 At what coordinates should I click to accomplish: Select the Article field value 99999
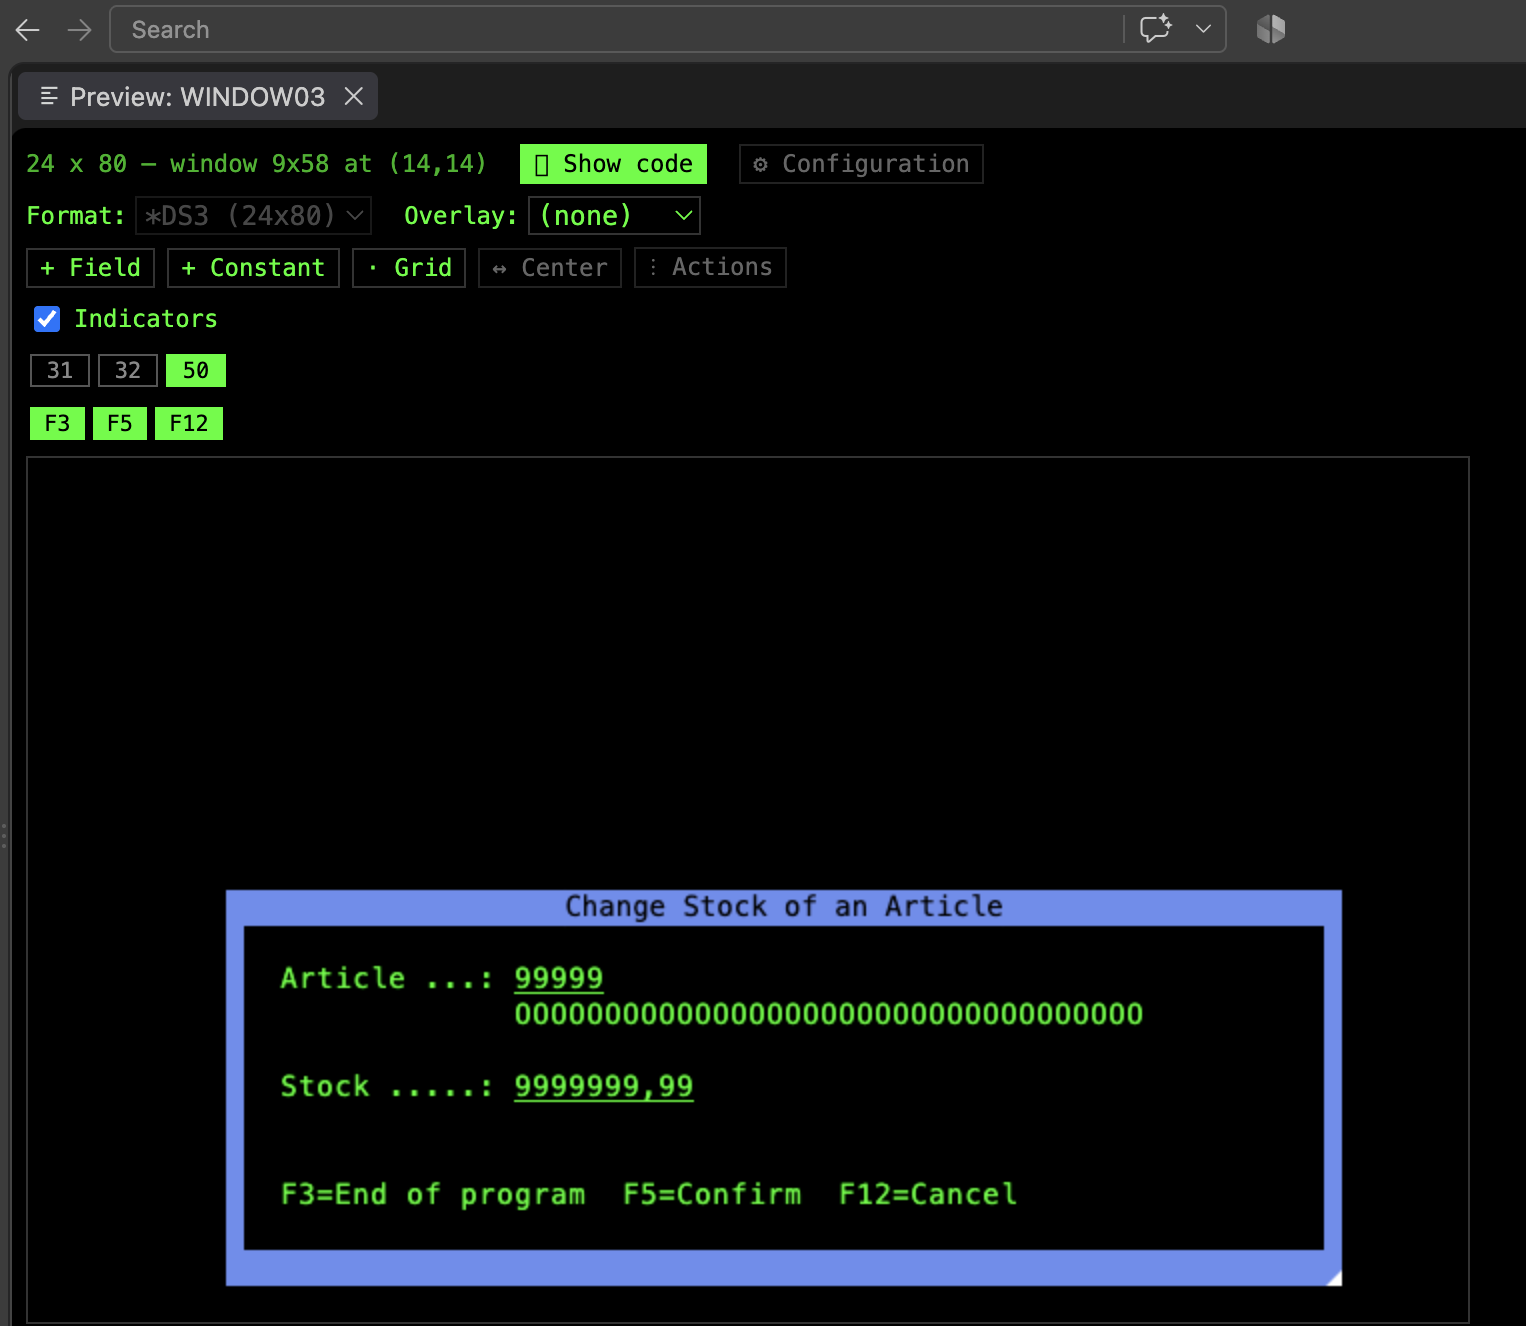[x=559, y=978]
